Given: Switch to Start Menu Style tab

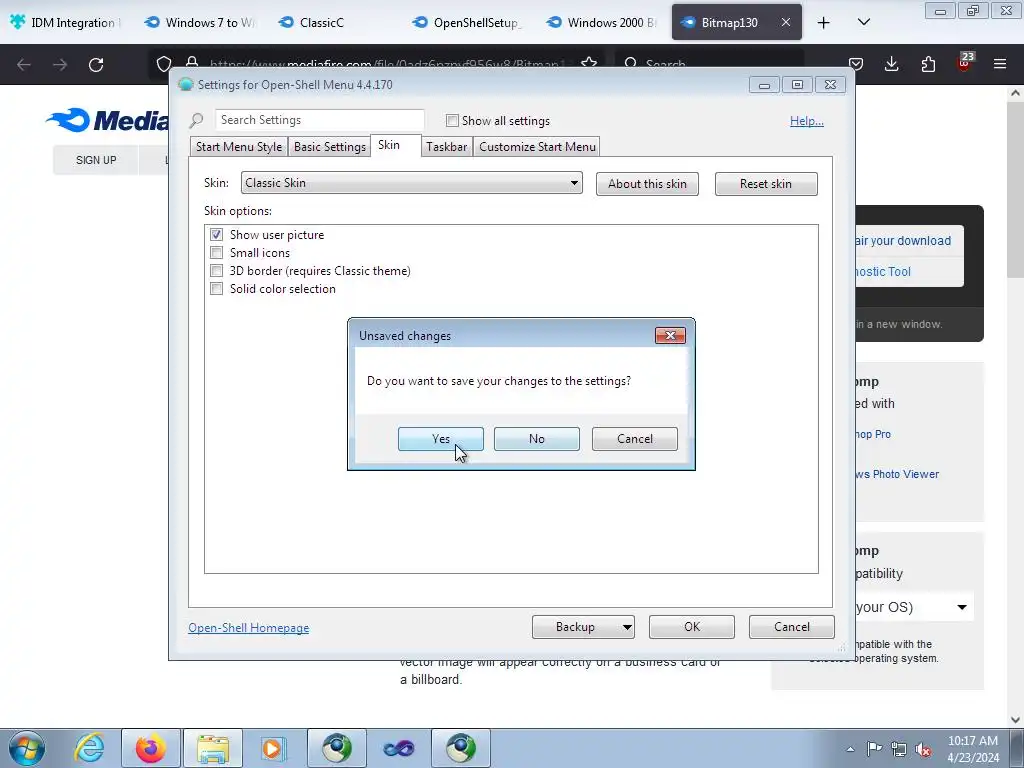Looking at the screenshot, I should tap(239, 146).
